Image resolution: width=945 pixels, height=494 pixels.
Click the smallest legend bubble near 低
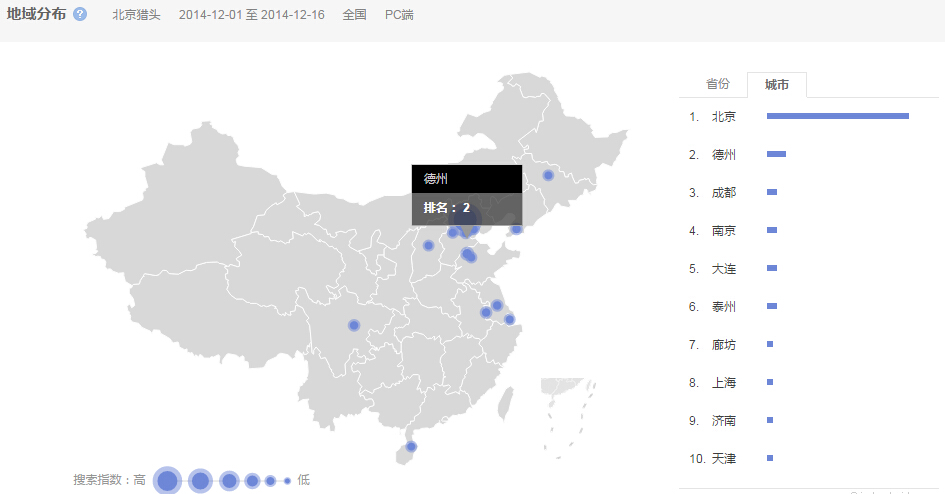coord(287,481)
